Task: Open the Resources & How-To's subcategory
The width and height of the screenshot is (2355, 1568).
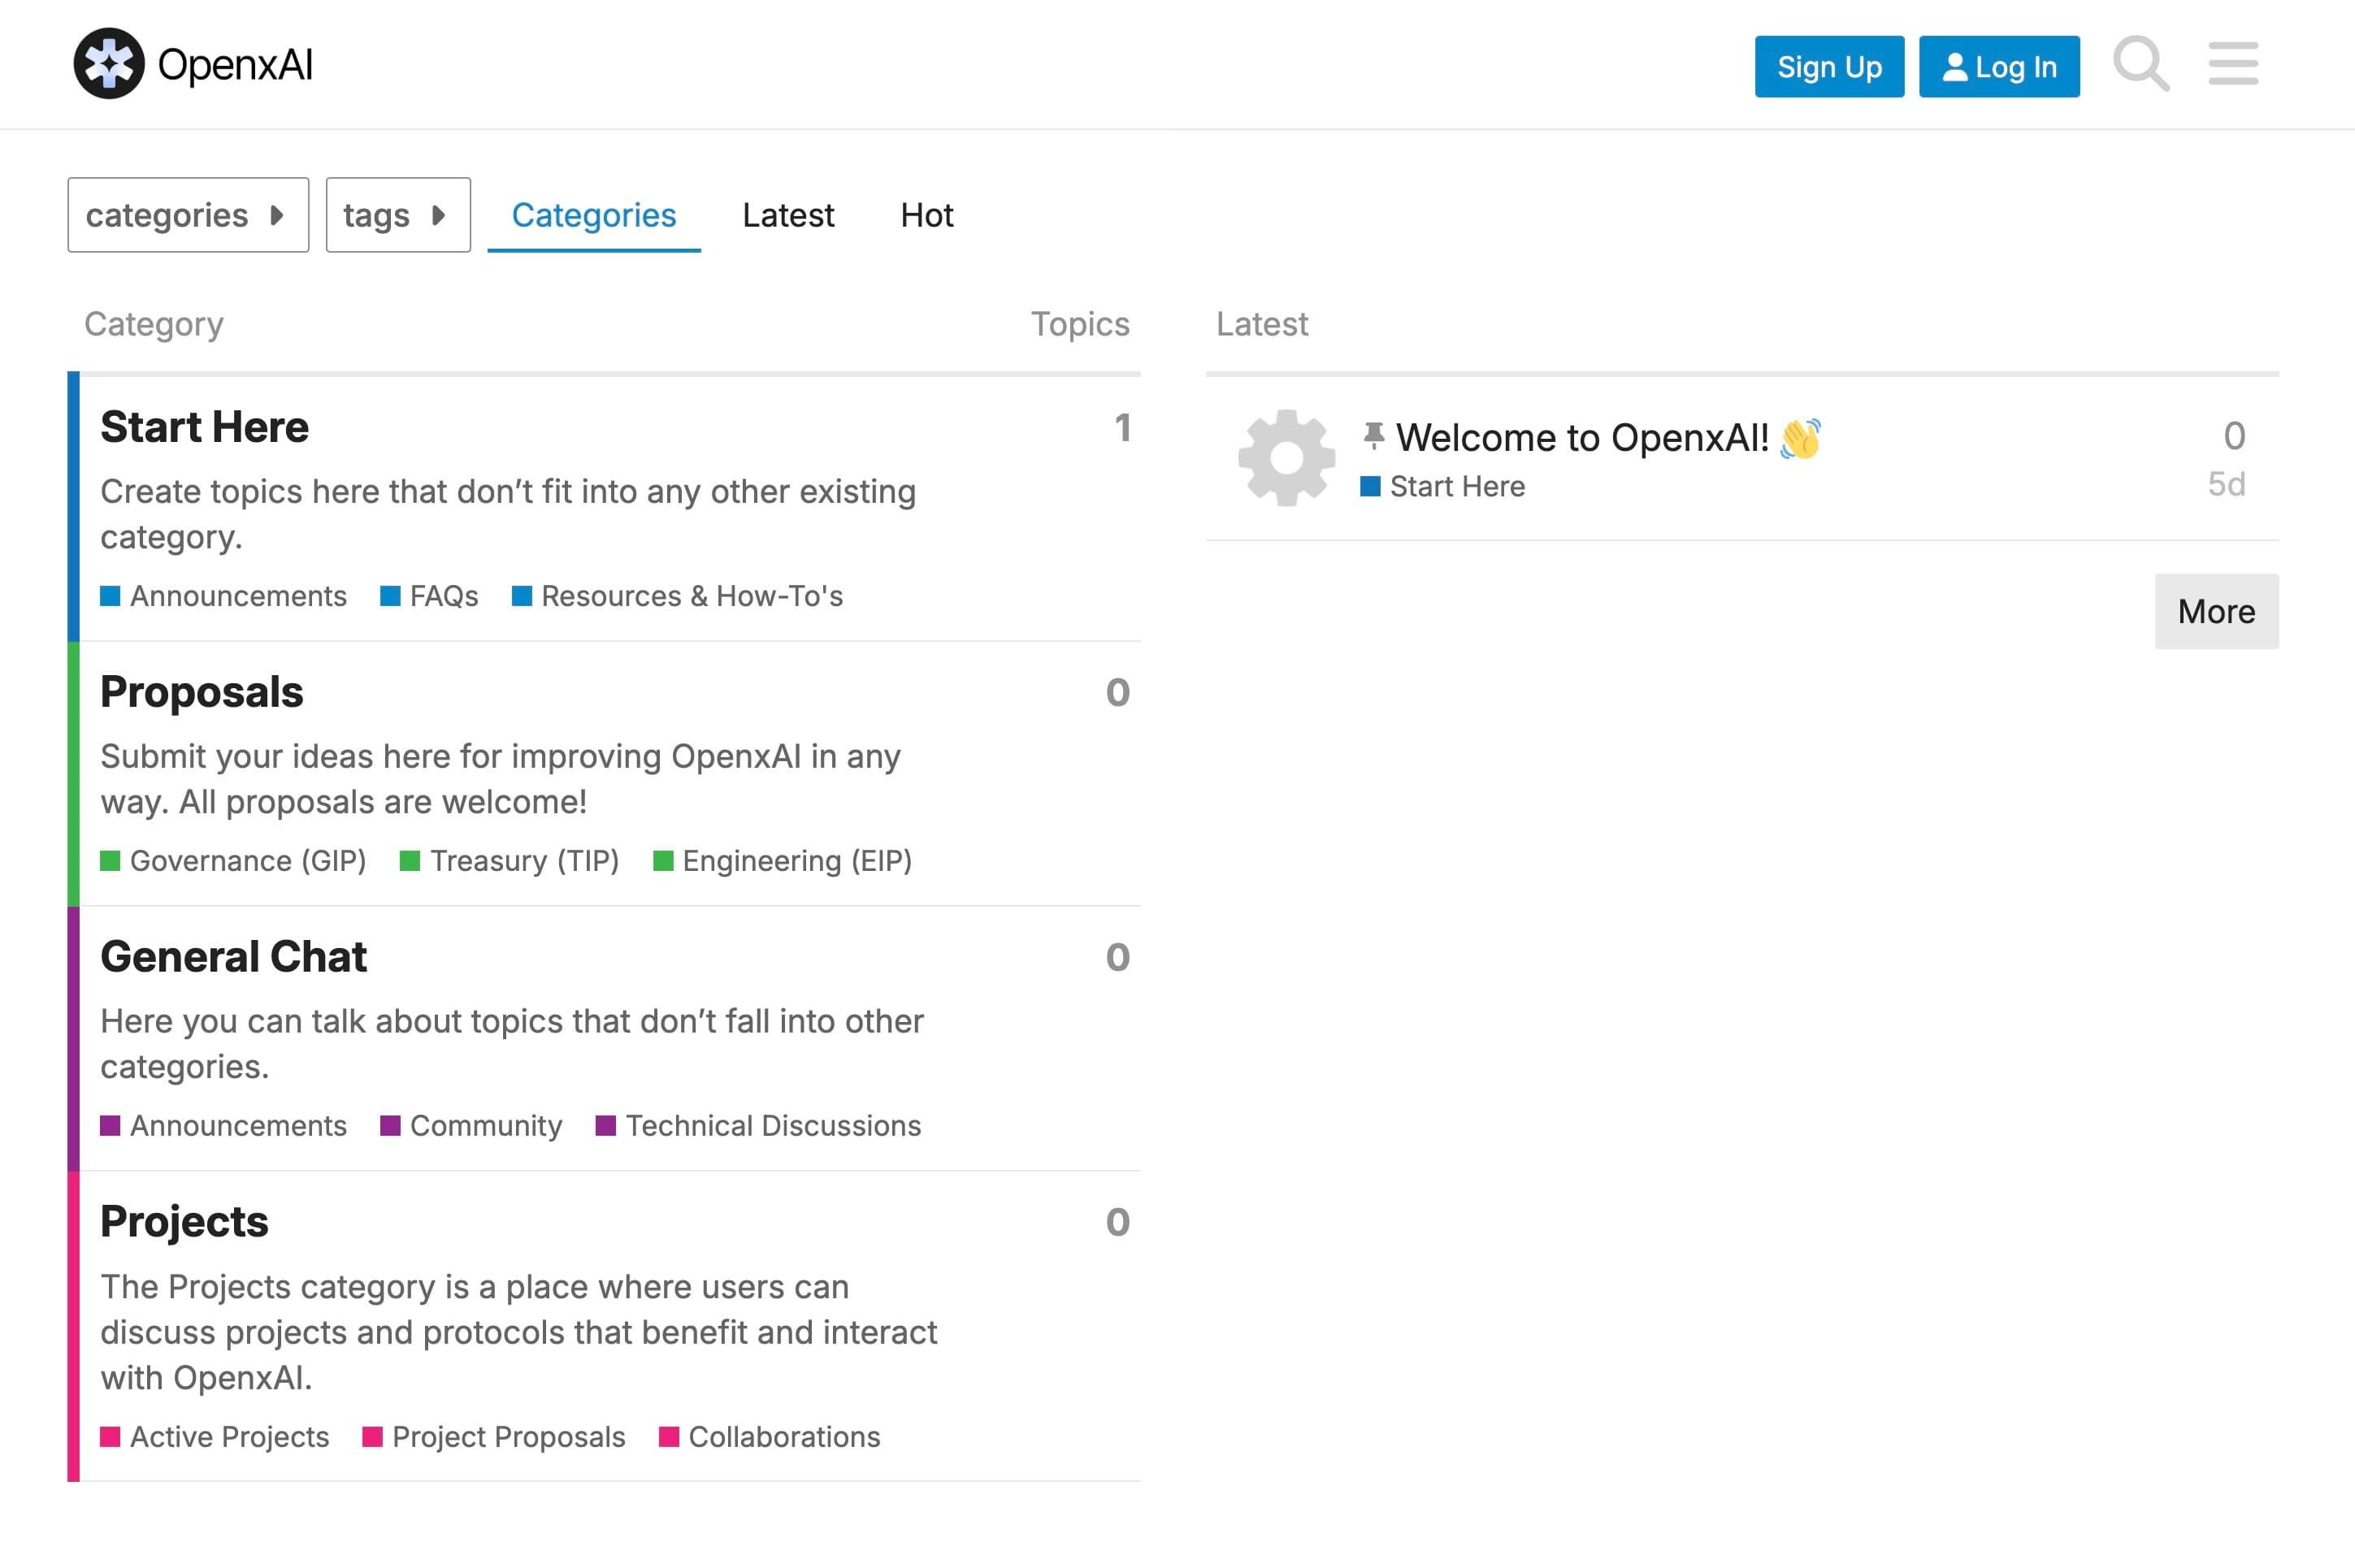Action: pos(677,596)
